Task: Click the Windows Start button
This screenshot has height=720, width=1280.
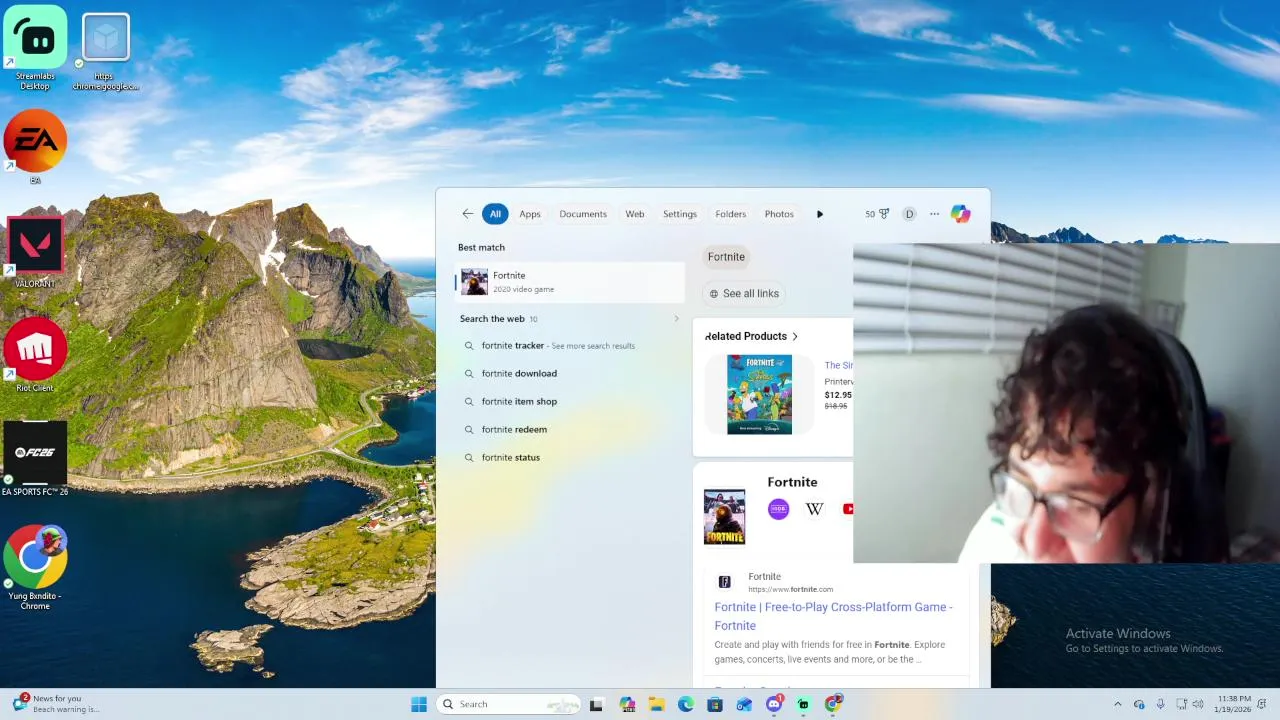Action: pos(419,704)
